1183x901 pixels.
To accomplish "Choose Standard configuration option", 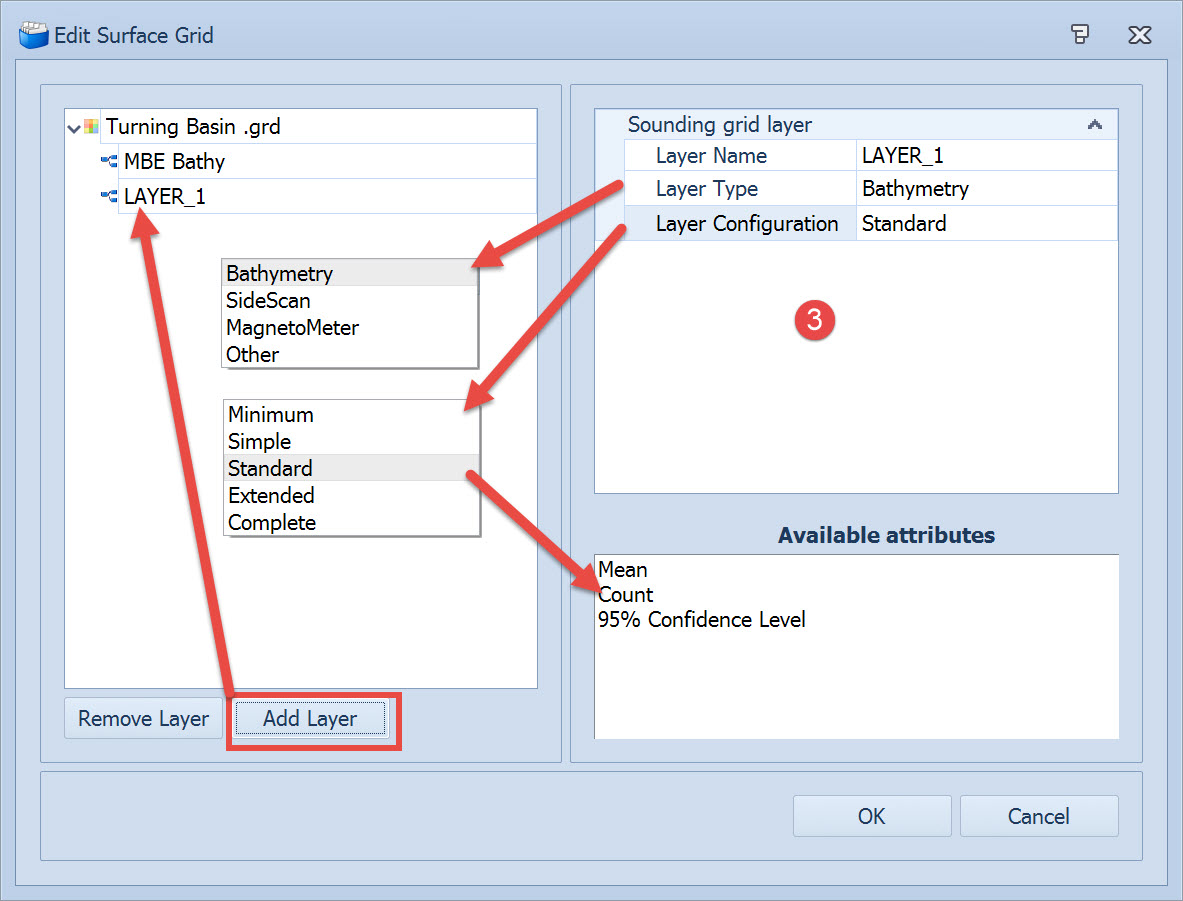I will click(352, 469).
